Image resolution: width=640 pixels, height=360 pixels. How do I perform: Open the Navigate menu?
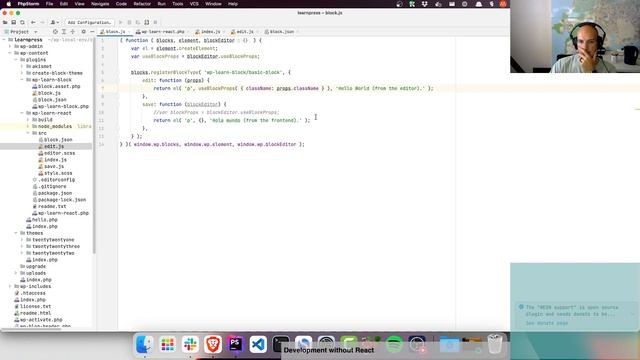(100, 4)
